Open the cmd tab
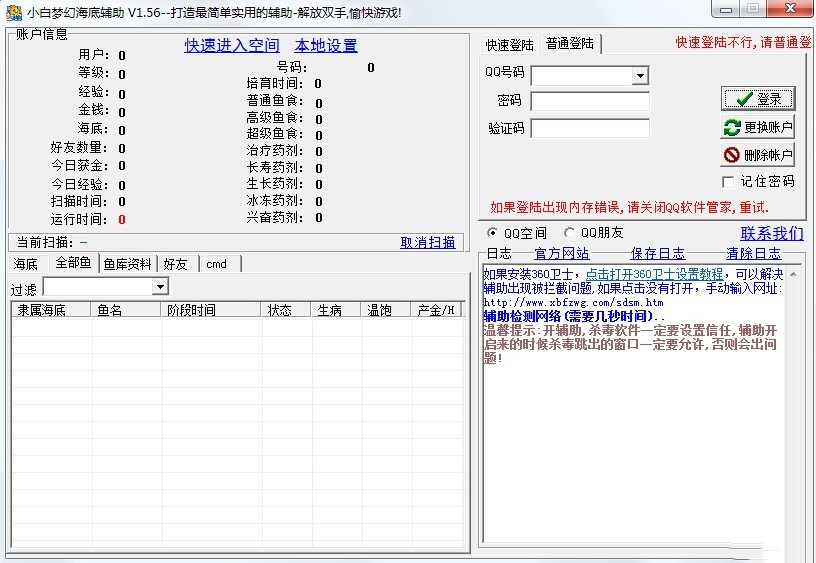 pos(216,264)
